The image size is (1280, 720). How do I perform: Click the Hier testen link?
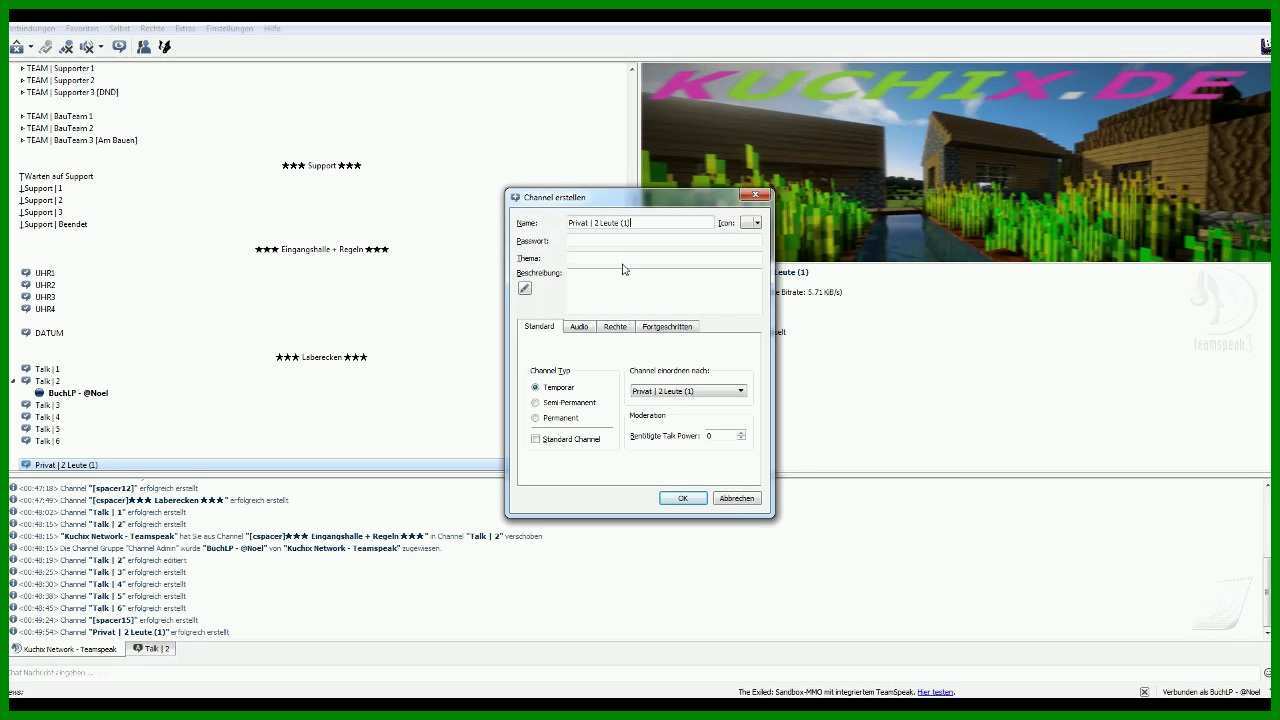click(935, 692)
